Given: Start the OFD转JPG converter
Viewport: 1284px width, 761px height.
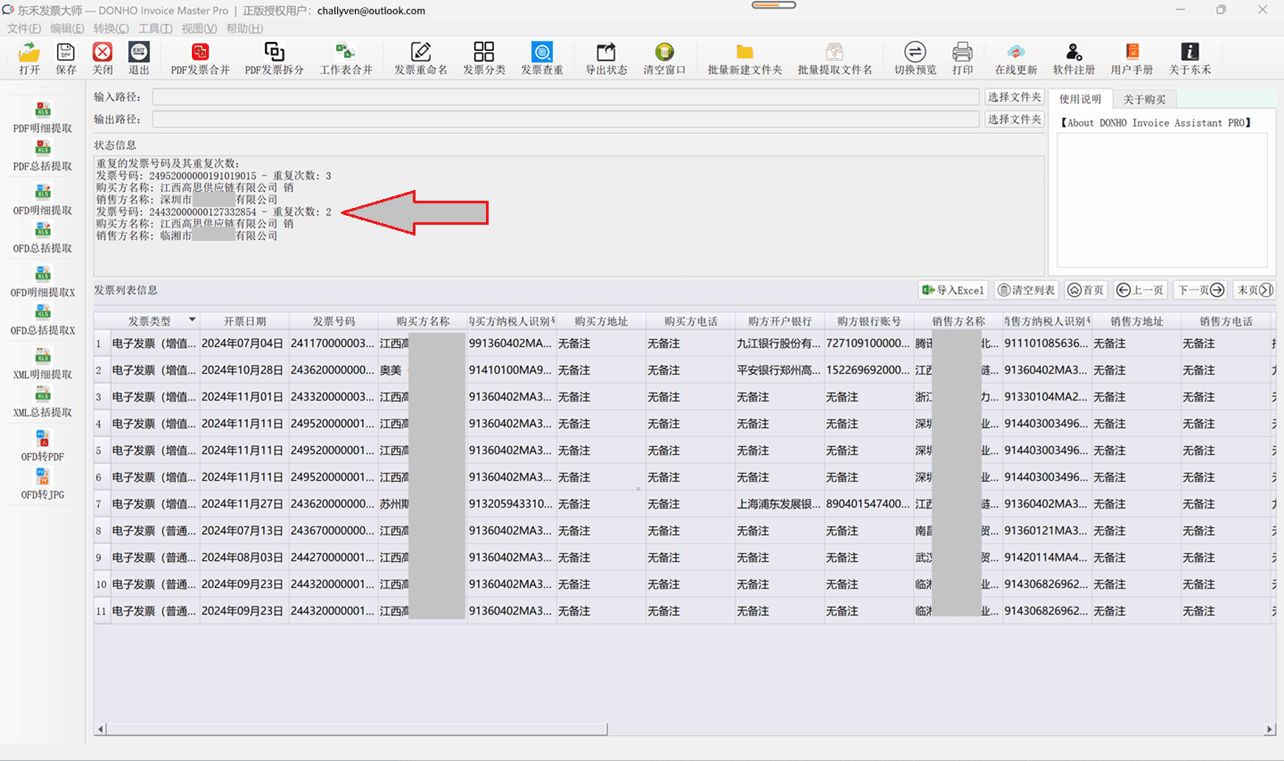Looking at the screenshot, I should click(x=43, y=485).
